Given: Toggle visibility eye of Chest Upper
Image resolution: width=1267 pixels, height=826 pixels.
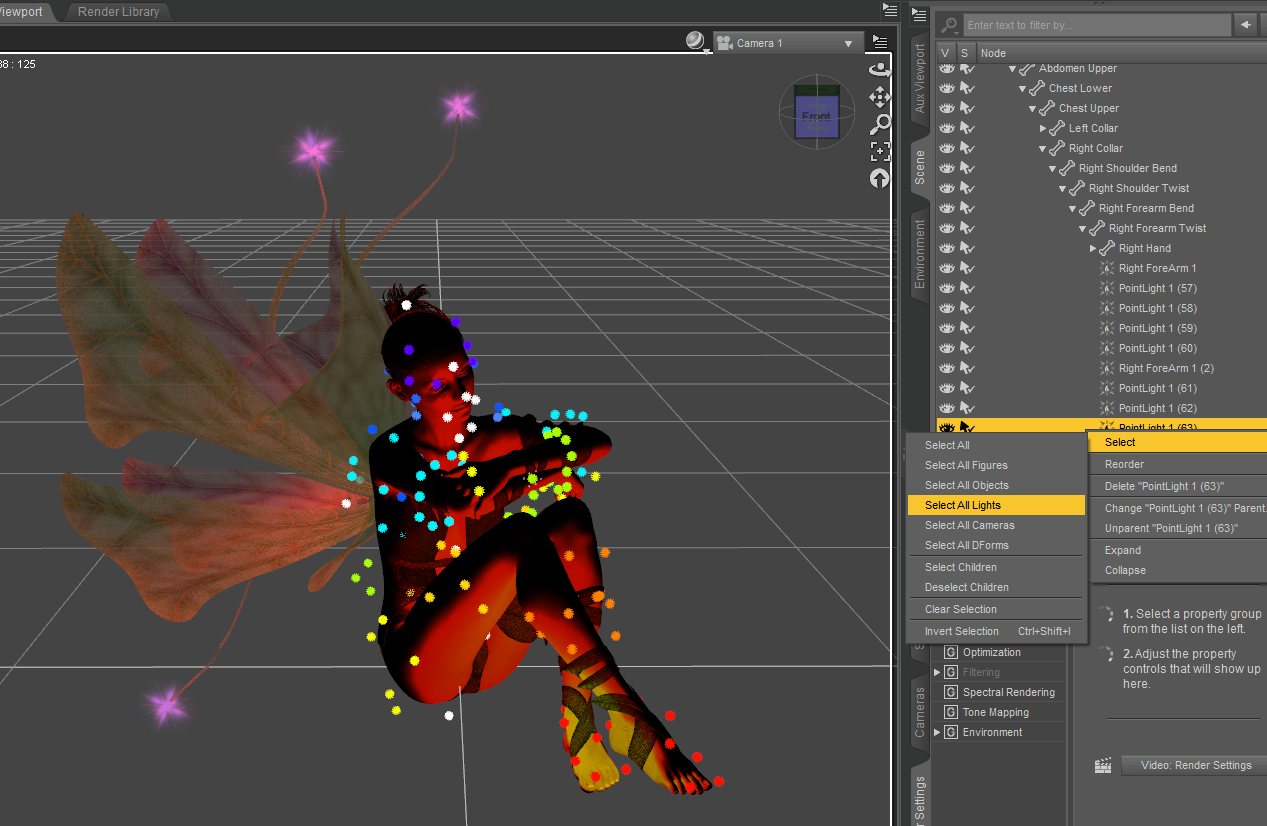Looking at the screenshot, I should [946, 108].
